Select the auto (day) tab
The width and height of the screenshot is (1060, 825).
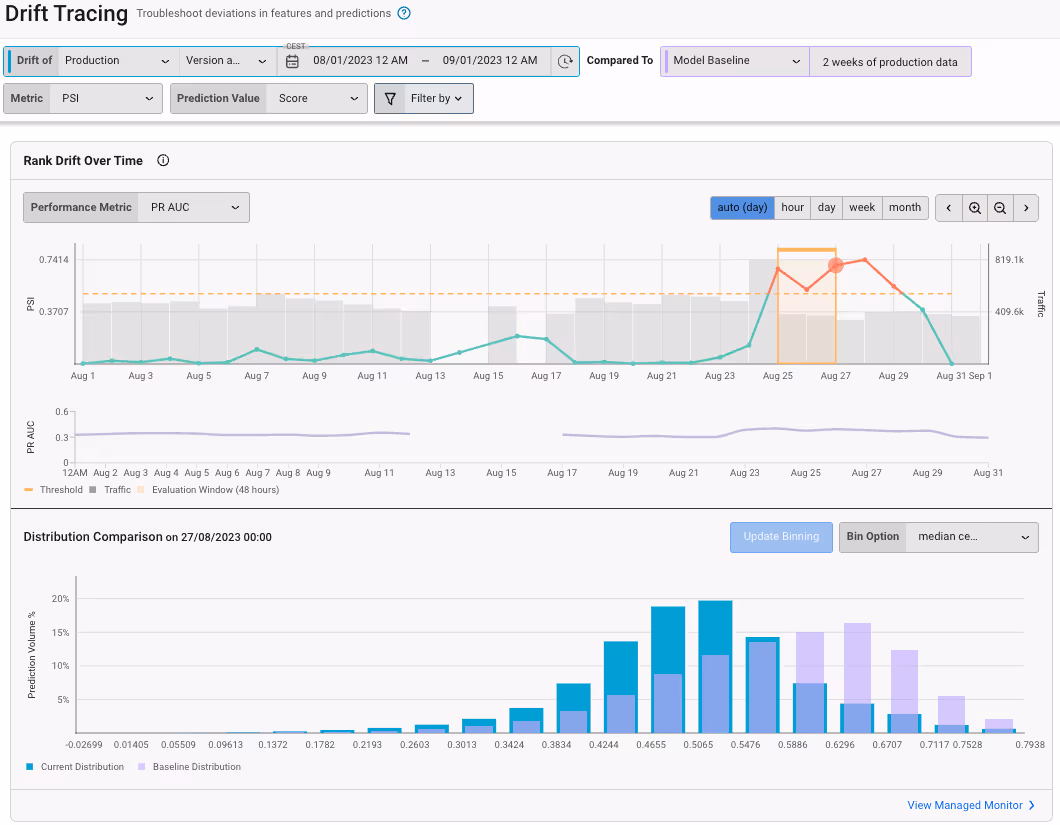click(x=742, y=208)
